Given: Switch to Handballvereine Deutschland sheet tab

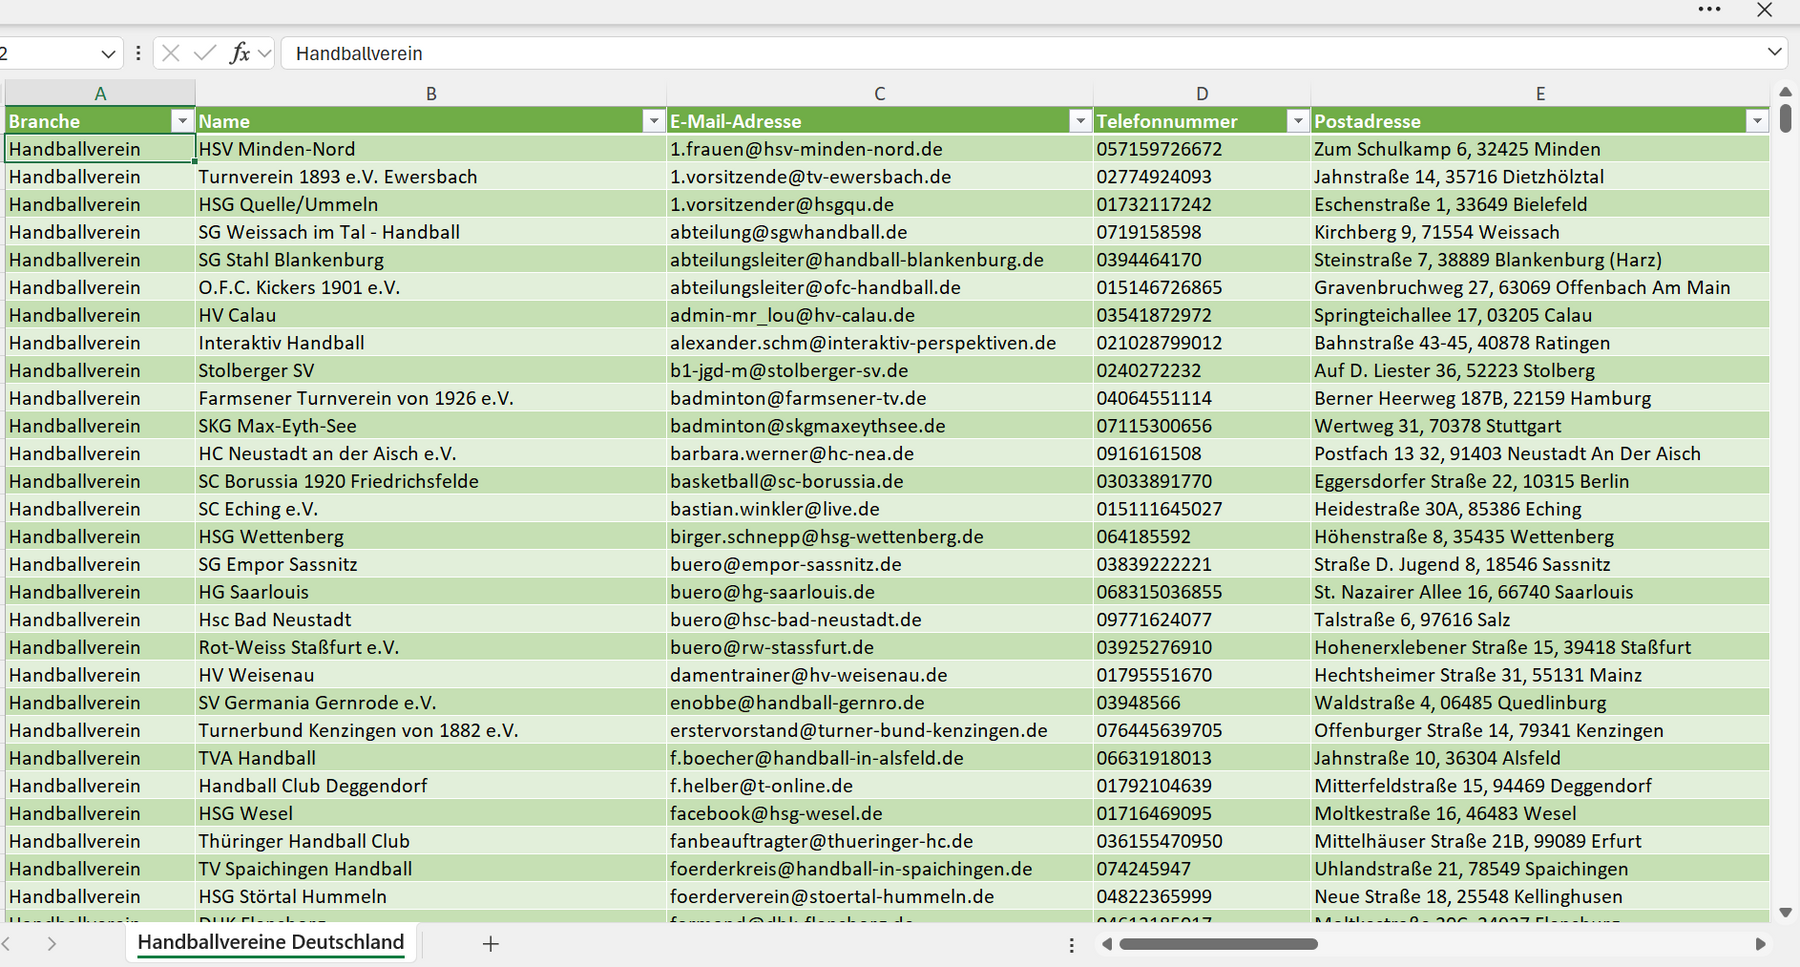Looking at the screenshot, I should pos(271,942).
